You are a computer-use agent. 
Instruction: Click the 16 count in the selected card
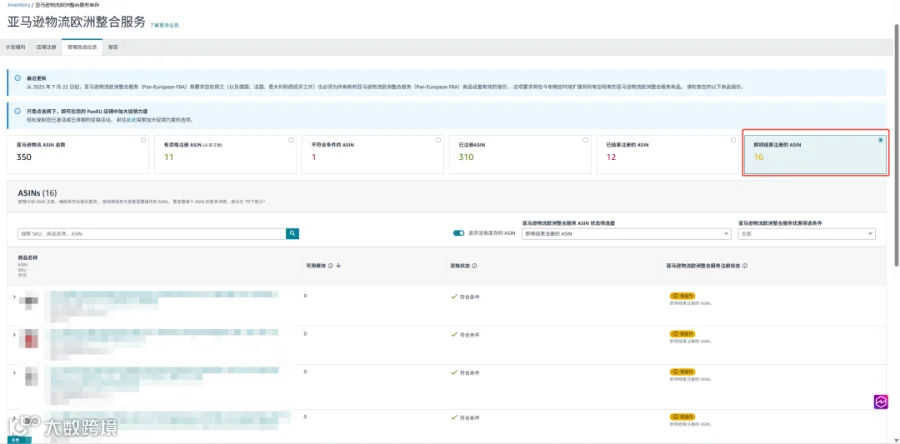(x=759, y=157)
